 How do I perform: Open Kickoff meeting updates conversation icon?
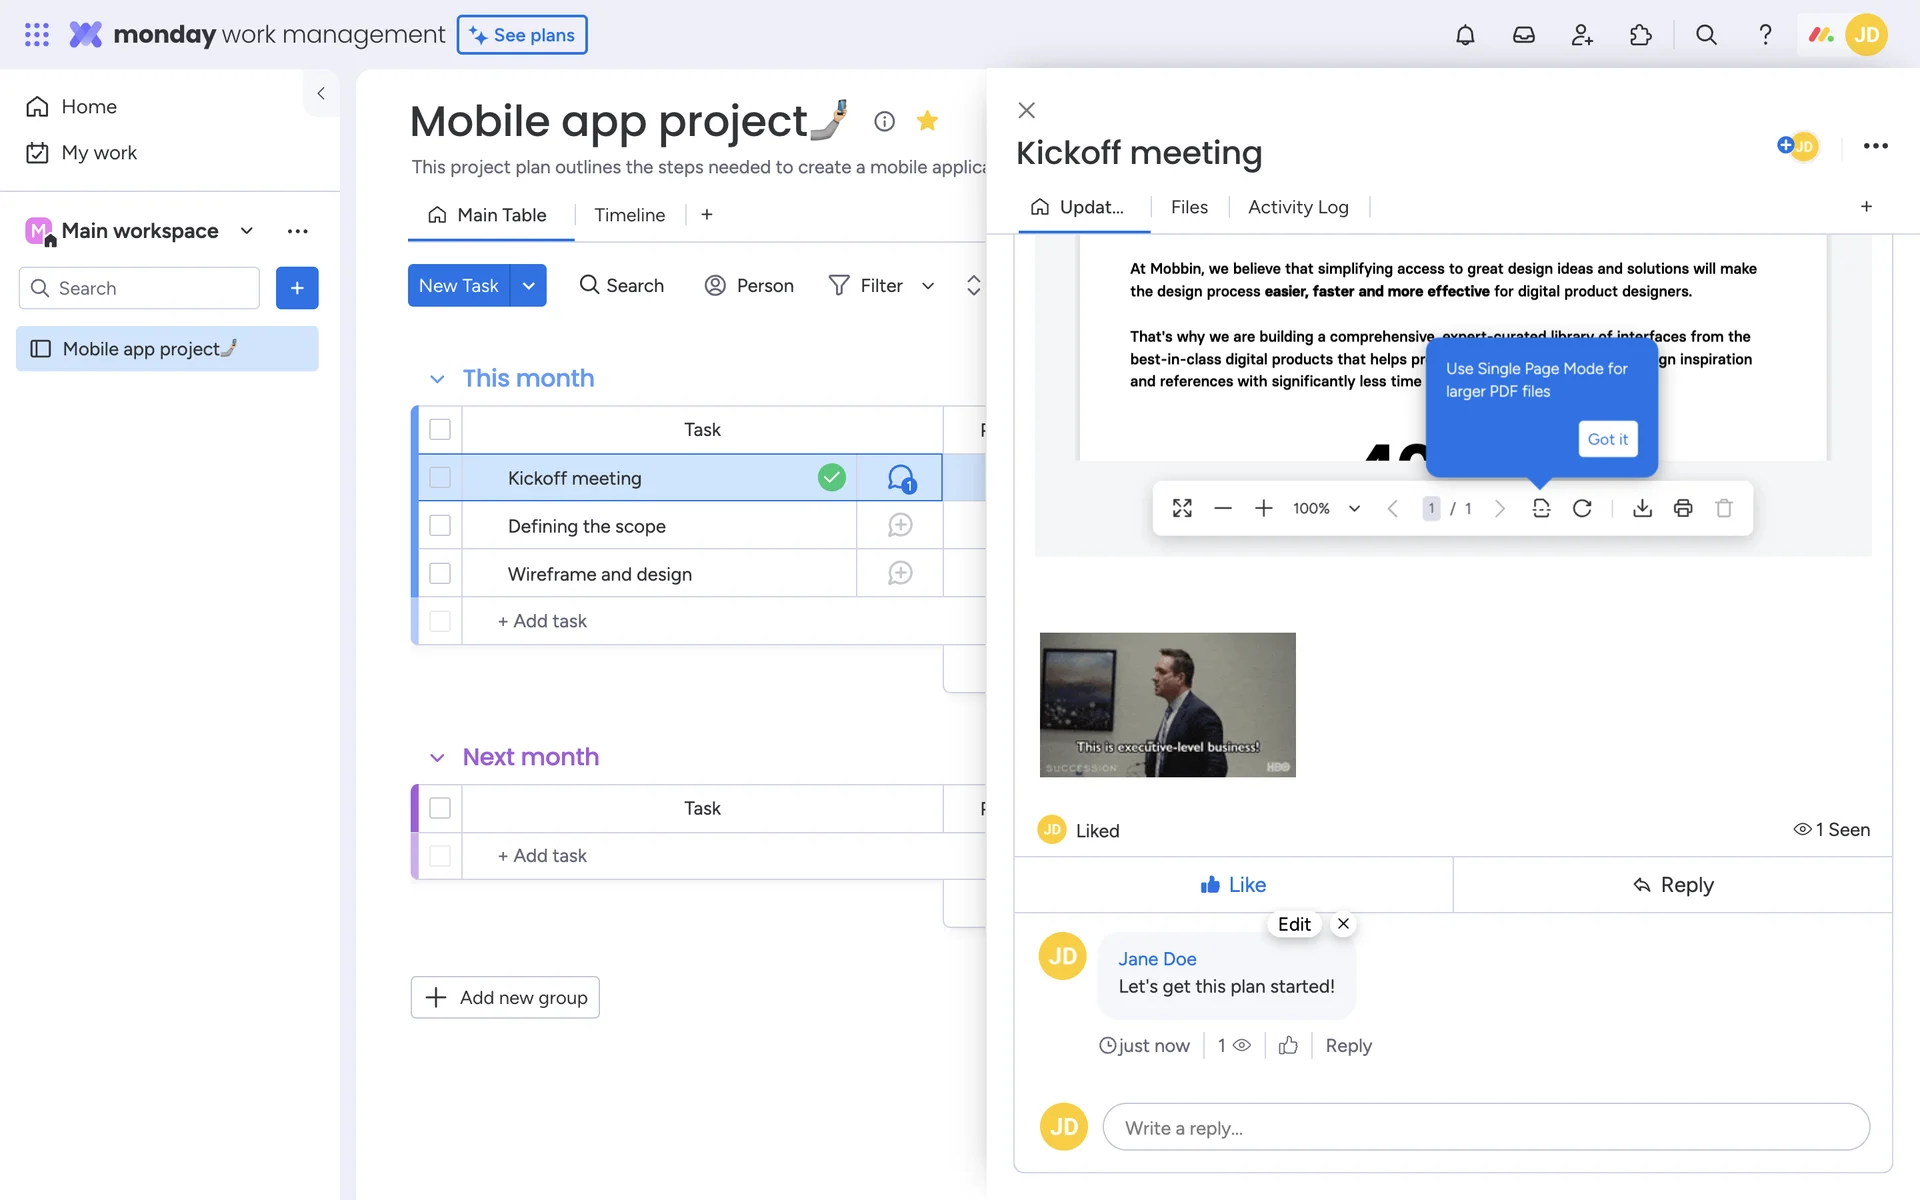click(x=900, y=478)
